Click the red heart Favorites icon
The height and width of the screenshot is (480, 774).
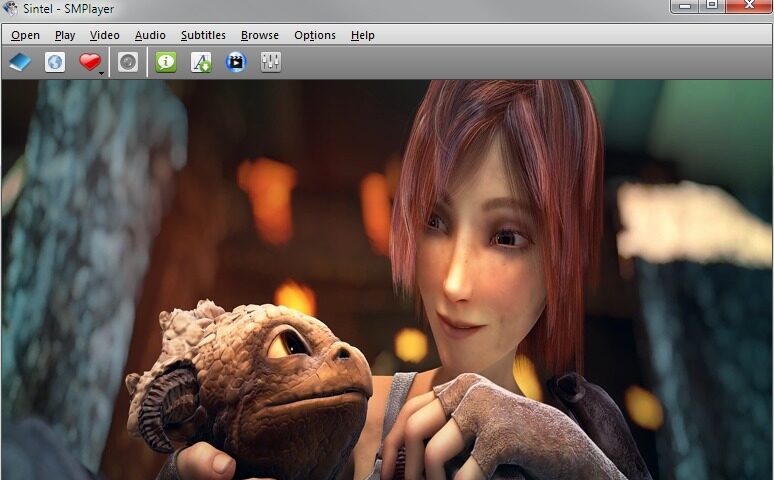coord(89,62)
